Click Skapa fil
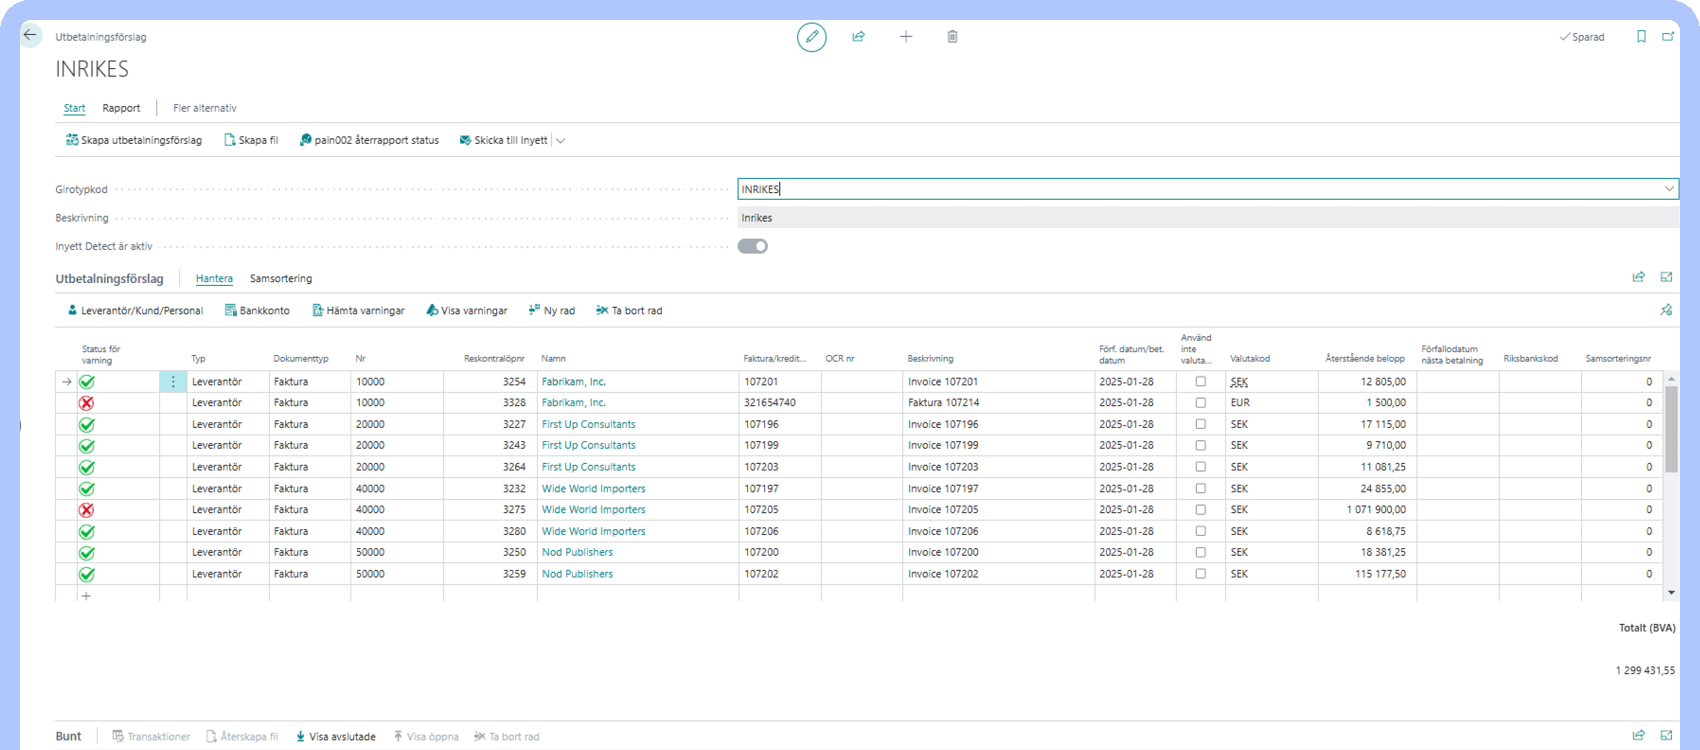The height and width of the screenshot is (750, 1700). 251,140
